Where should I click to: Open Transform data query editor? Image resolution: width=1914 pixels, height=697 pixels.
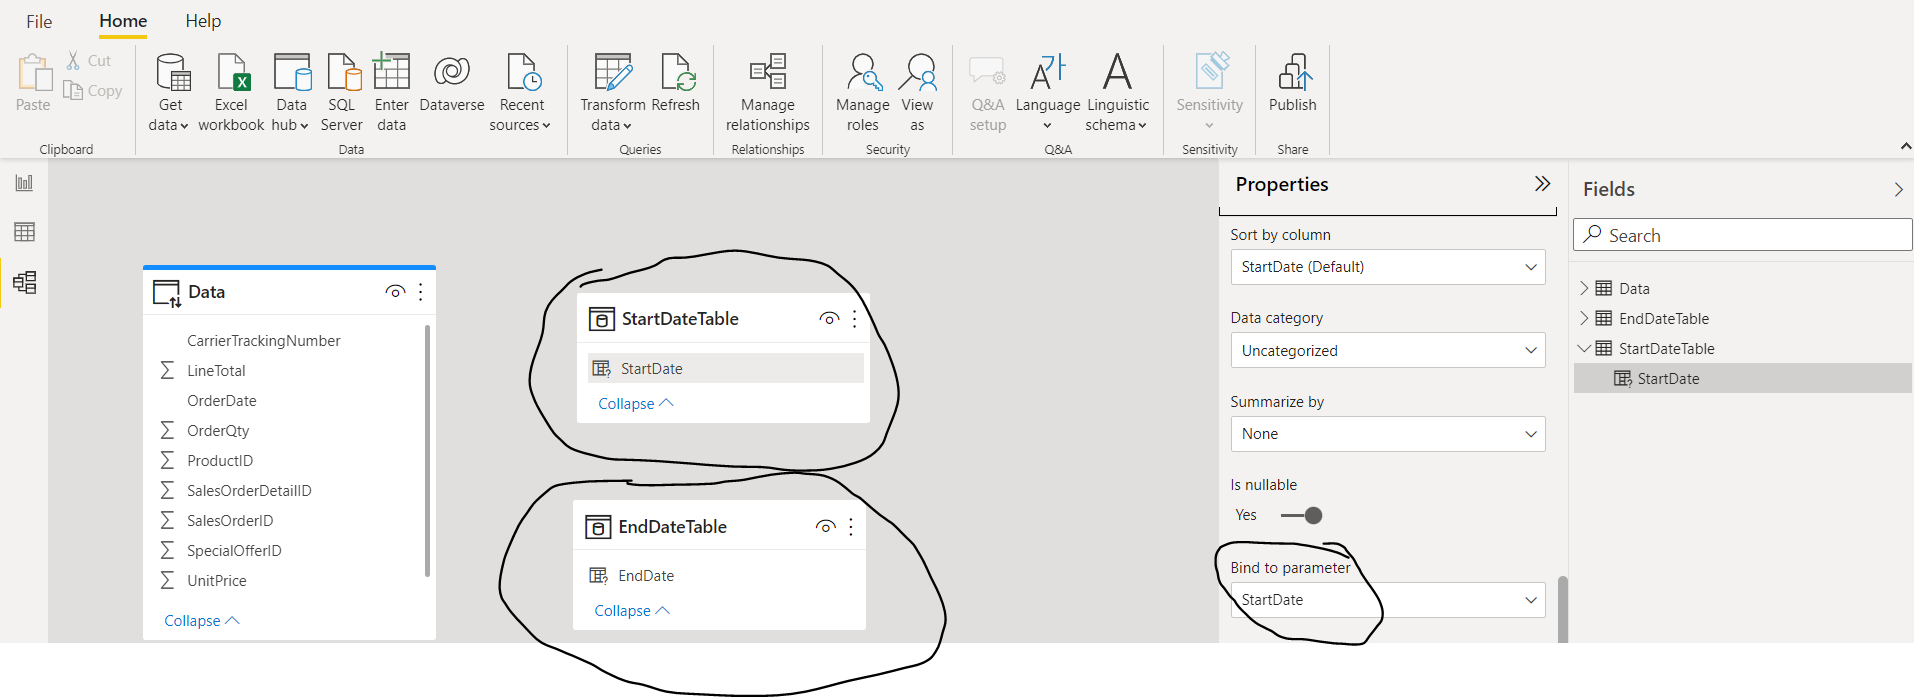612,93
